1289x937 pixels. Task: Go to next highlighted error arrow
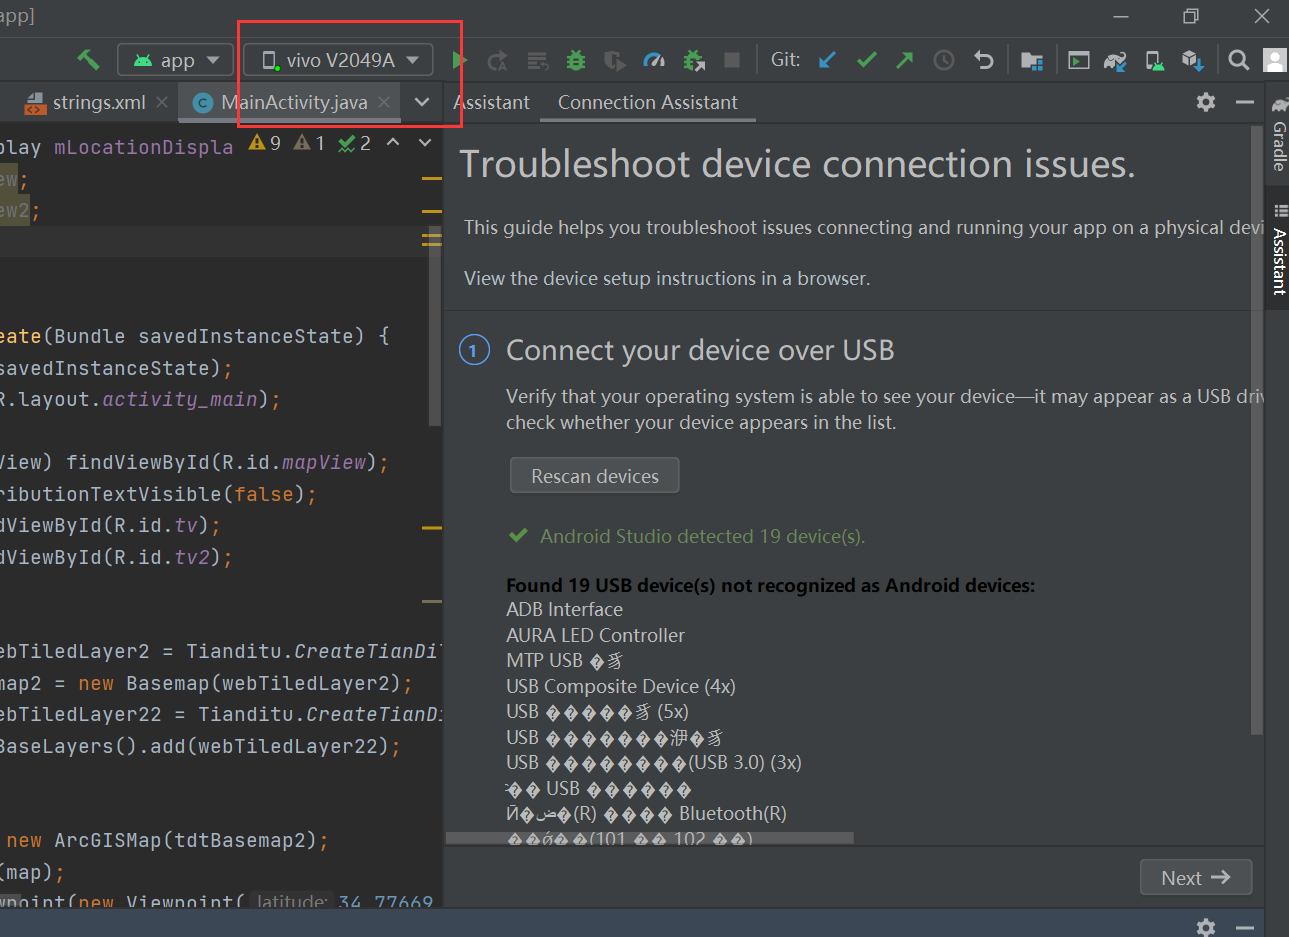(425, 143)
